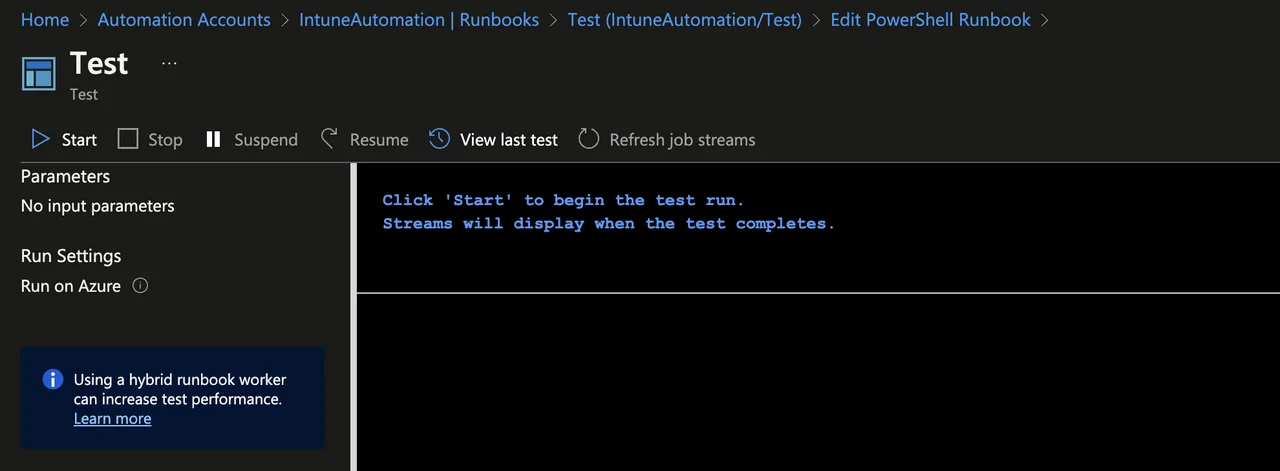
Task: Click the Start play icon
Action: point(40,139)
